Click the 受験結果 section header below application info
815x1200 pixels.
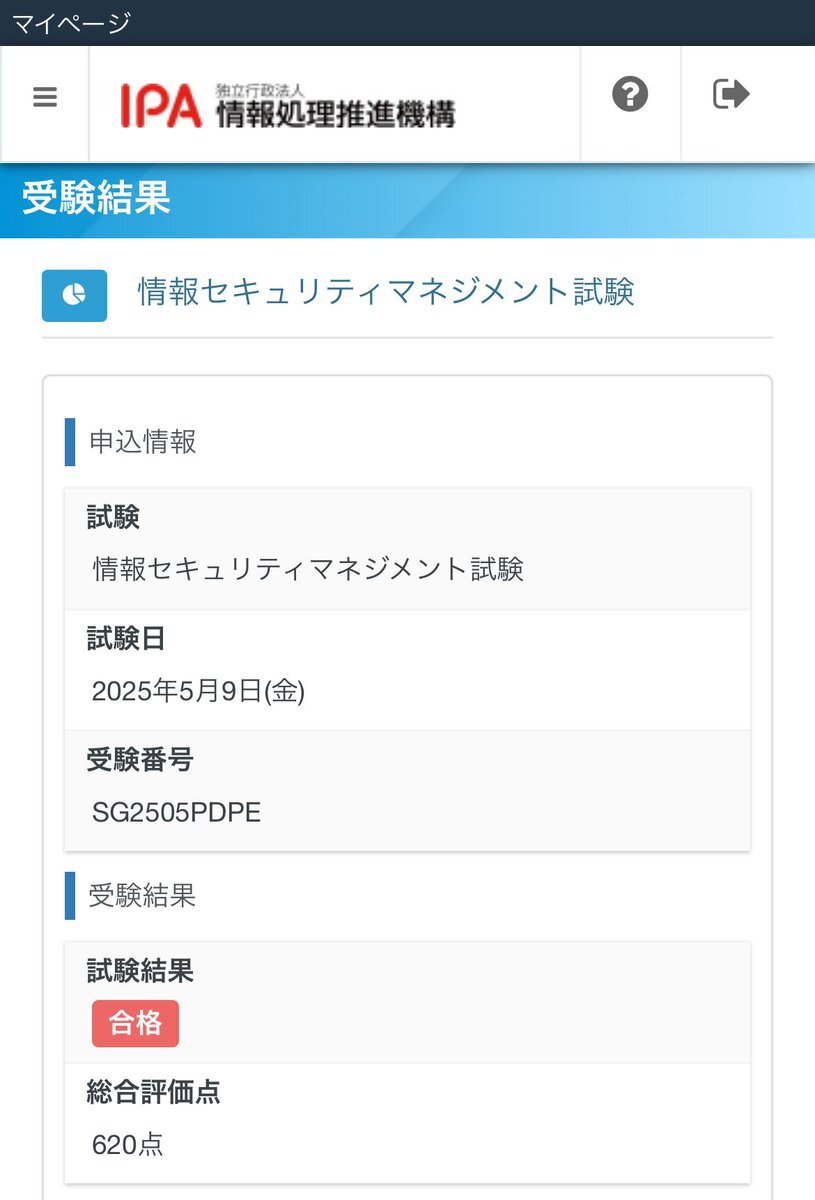(142, 895)
